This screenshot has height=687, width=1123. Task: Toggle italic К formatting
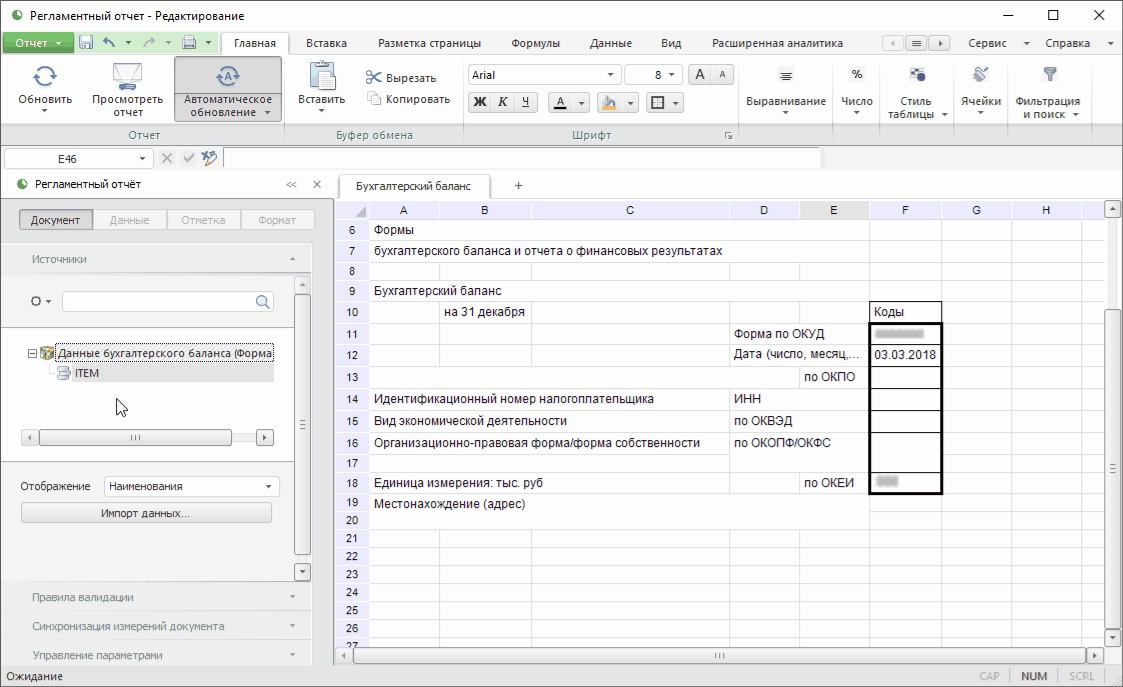[502, 102]
